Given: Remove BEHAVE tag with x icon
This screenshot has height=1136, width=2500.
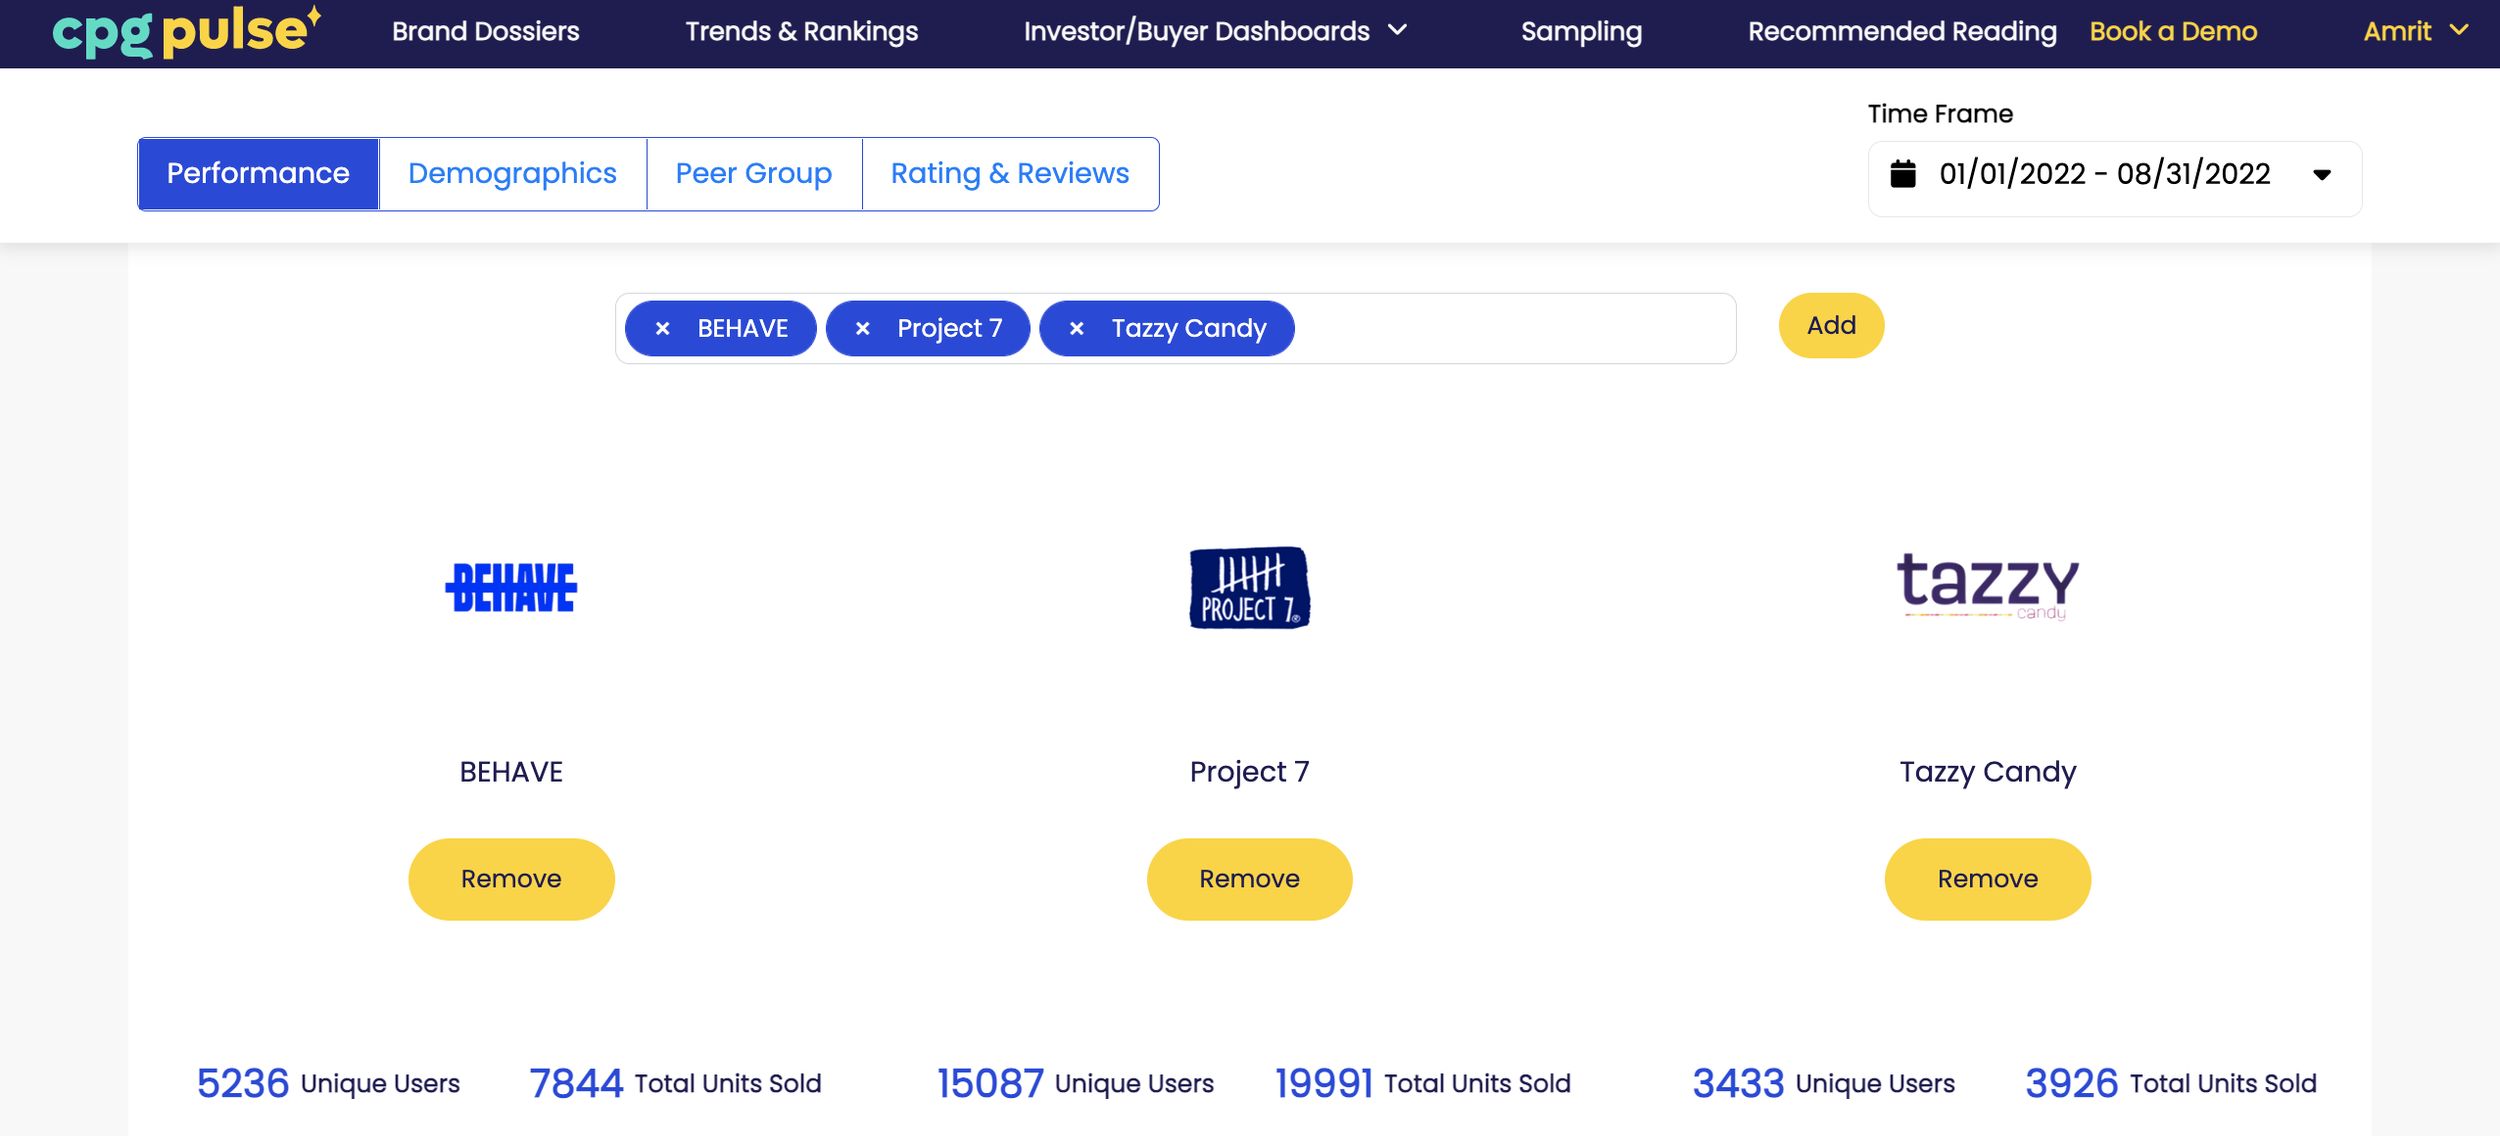Looking at the screenshot, I should [x=662, y=328].
